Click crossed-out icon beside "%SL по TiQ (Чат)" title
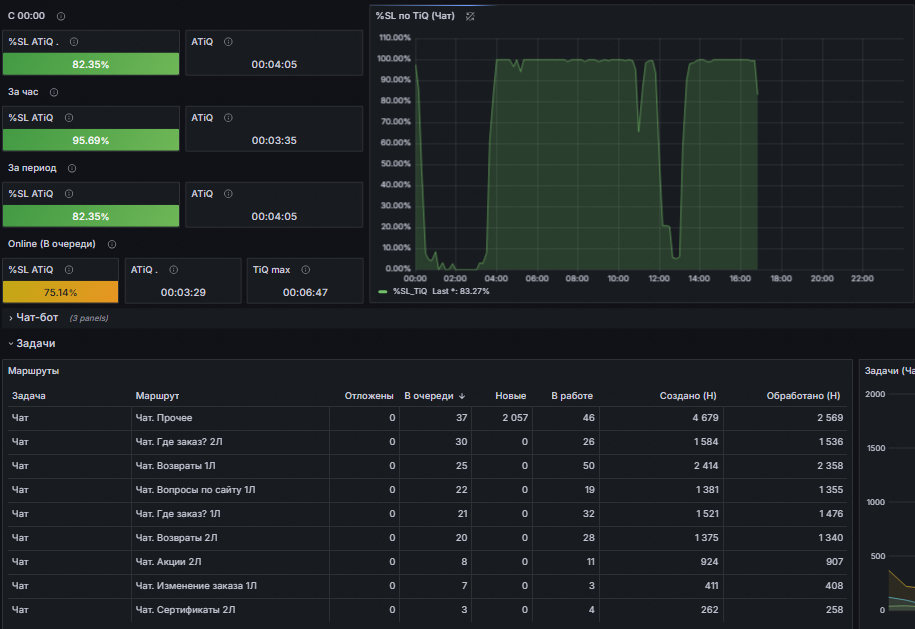Screen dimensions: 915x629 [470, 16]
